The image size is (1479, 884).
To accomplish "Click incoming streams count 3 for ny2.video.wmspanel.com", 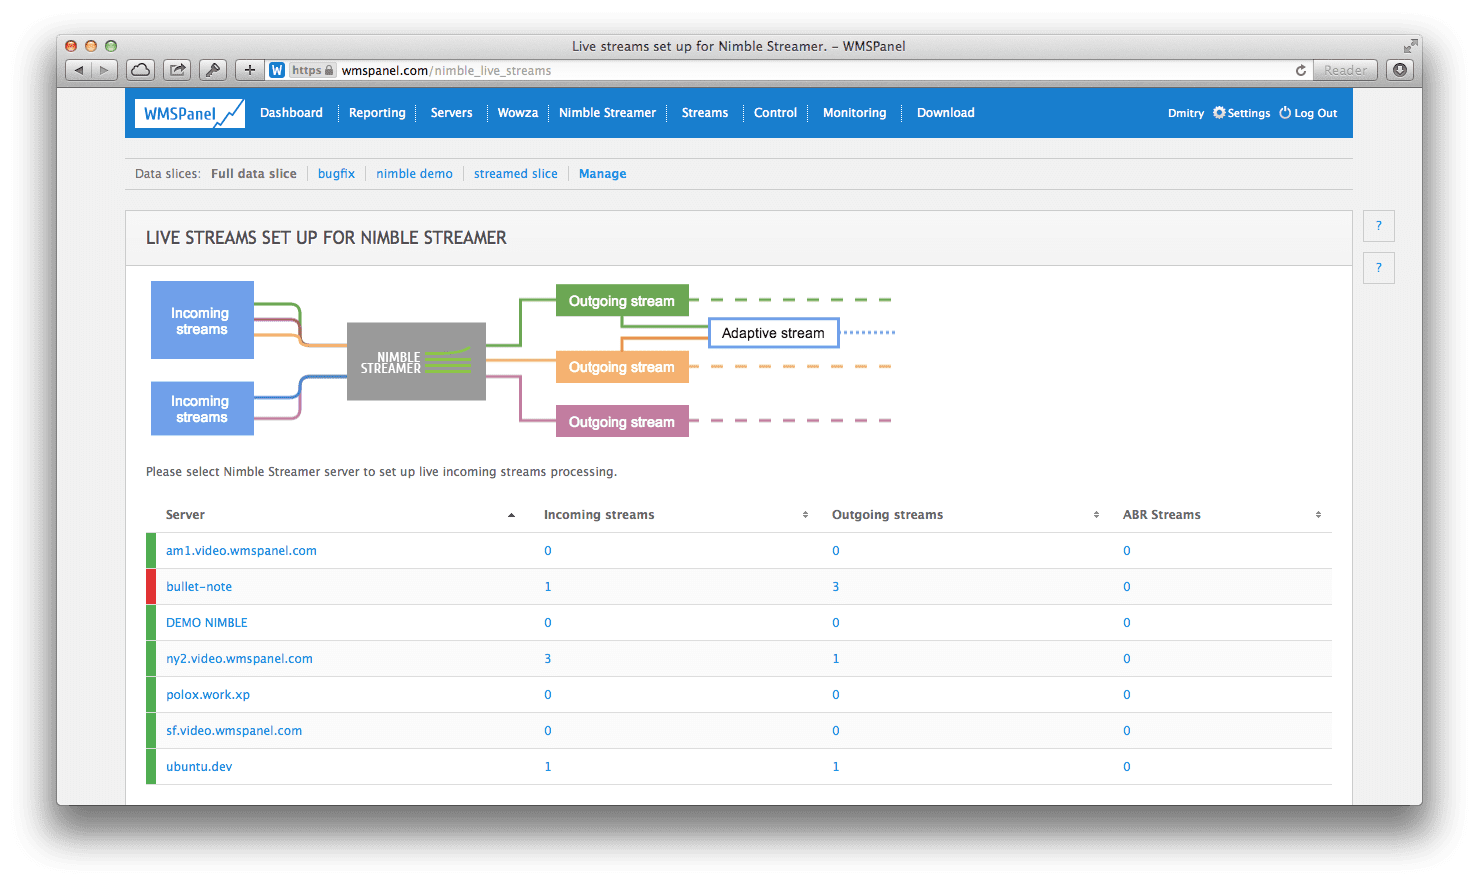I will tap(548, 659).
